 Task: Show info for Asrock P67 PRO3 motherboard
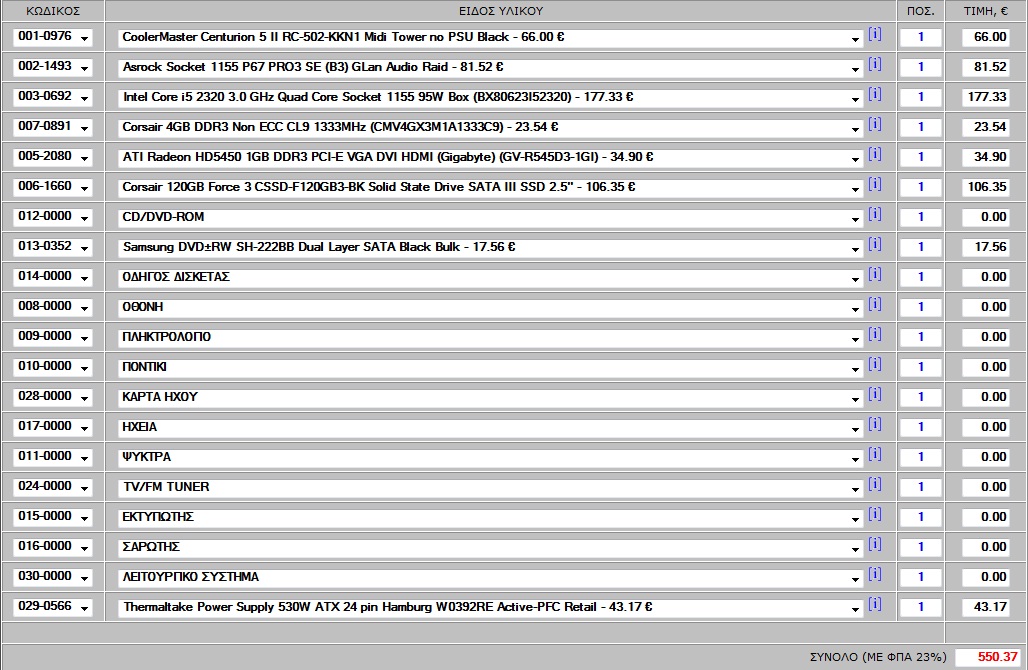pos(875,64)
